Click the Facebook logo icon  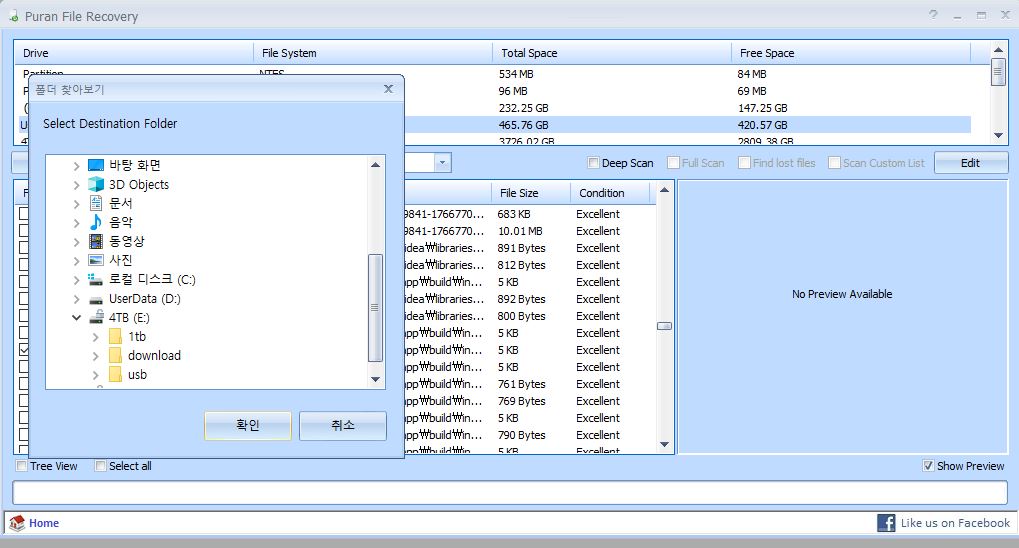click(886, 523)
